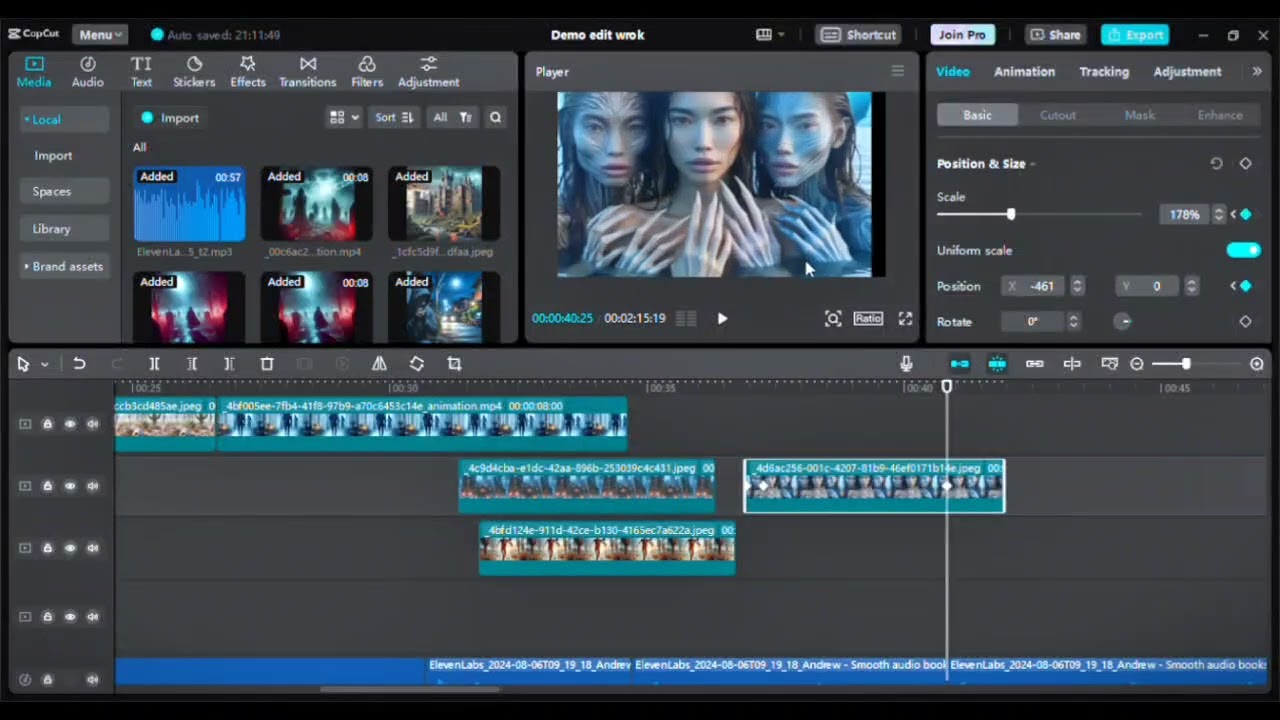The image size is (1280, 720).
Task: Open the Menu dropdown
Action: pyautogui.click(x=100, y=34)
